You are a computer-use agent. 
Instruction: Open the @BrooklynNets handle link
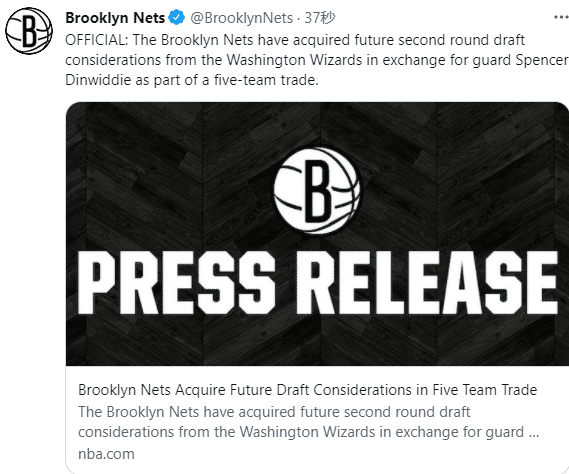coord(242,18)
